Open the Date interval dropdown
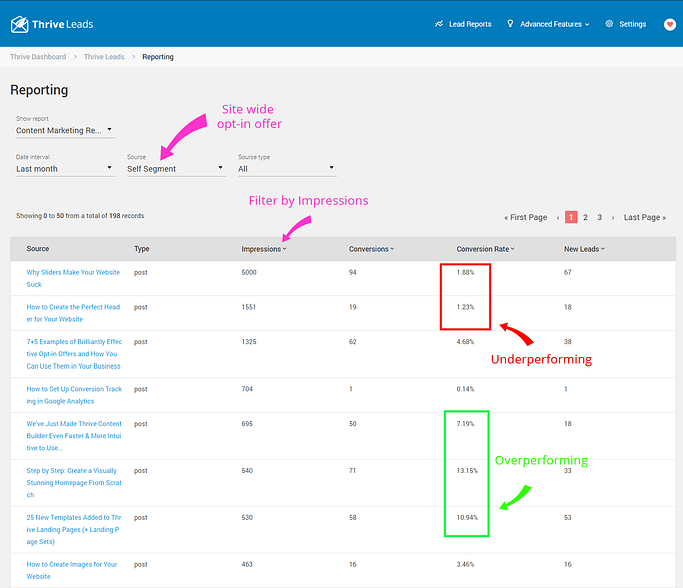 point(65,169)
